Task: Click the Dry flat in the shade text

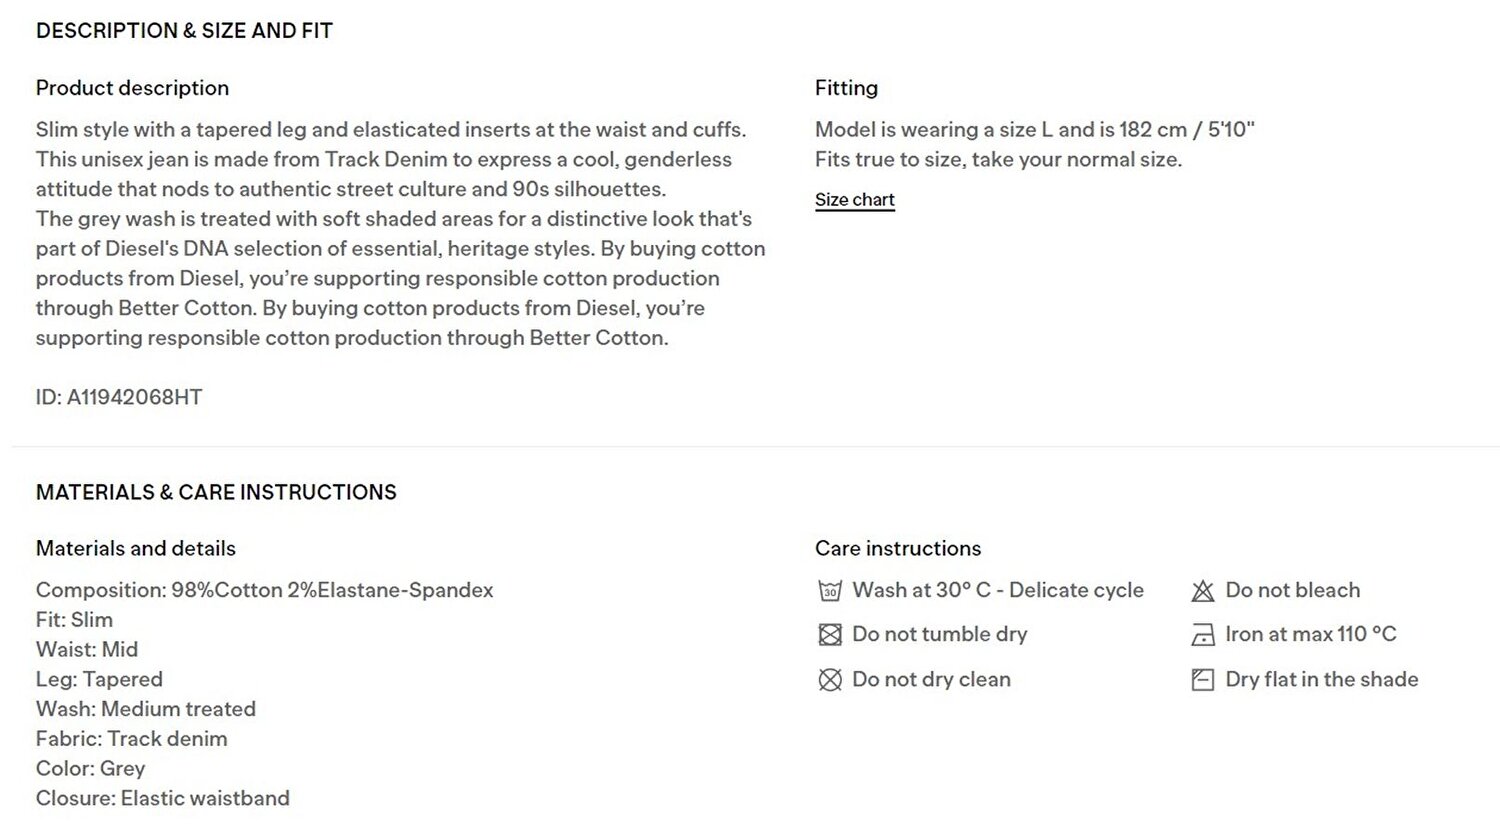Action: click(x=1322, y=679)
